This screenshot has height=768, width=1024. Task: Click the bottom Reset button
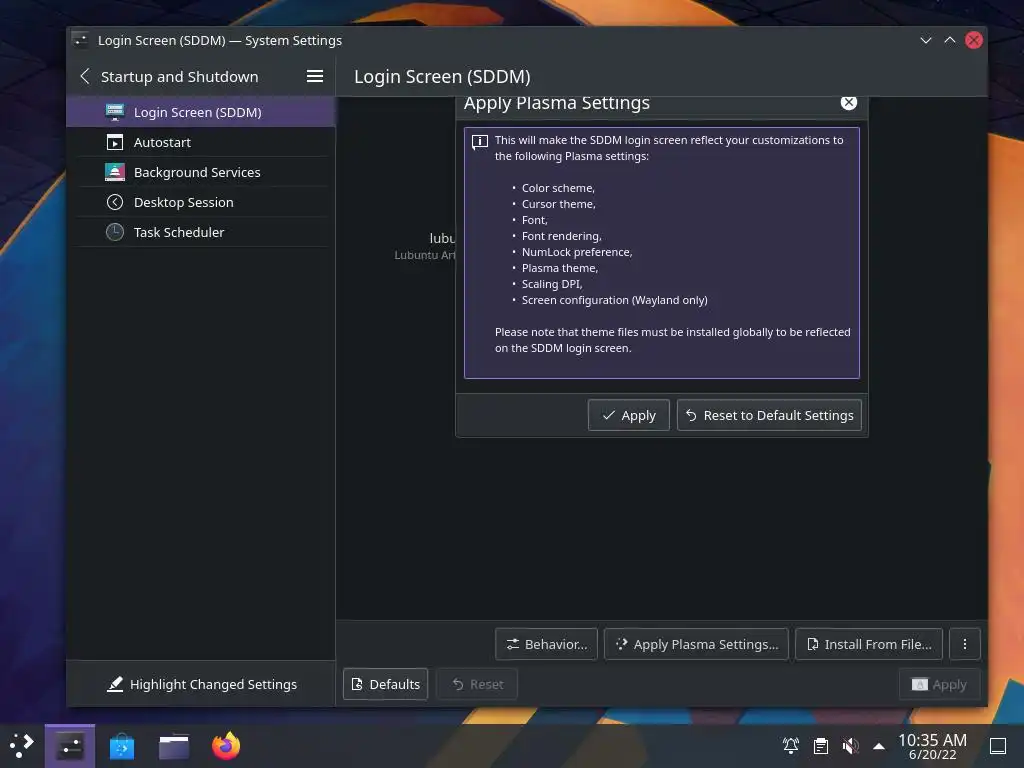[x=477, y=684]
